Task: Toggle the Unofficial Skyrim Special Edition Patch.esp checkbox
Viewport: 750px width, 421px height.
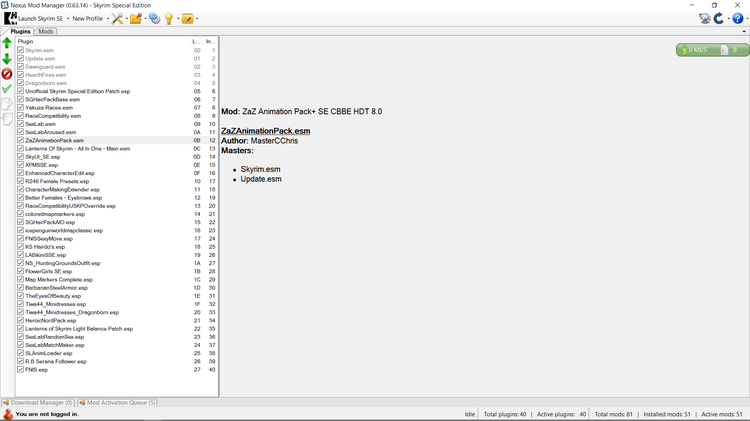Action: 21,91
